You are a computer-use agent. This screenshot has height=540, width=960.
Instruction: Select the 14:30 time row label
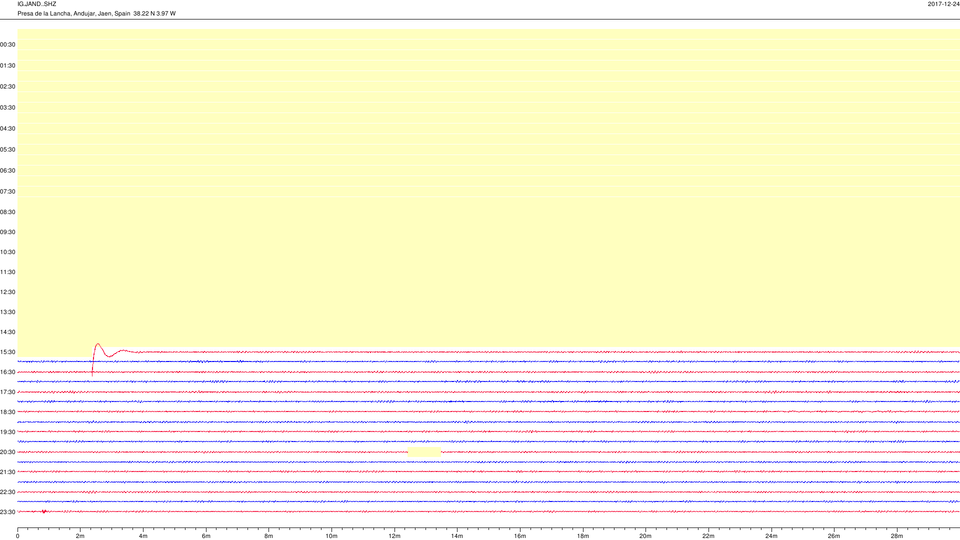point(8,332)
